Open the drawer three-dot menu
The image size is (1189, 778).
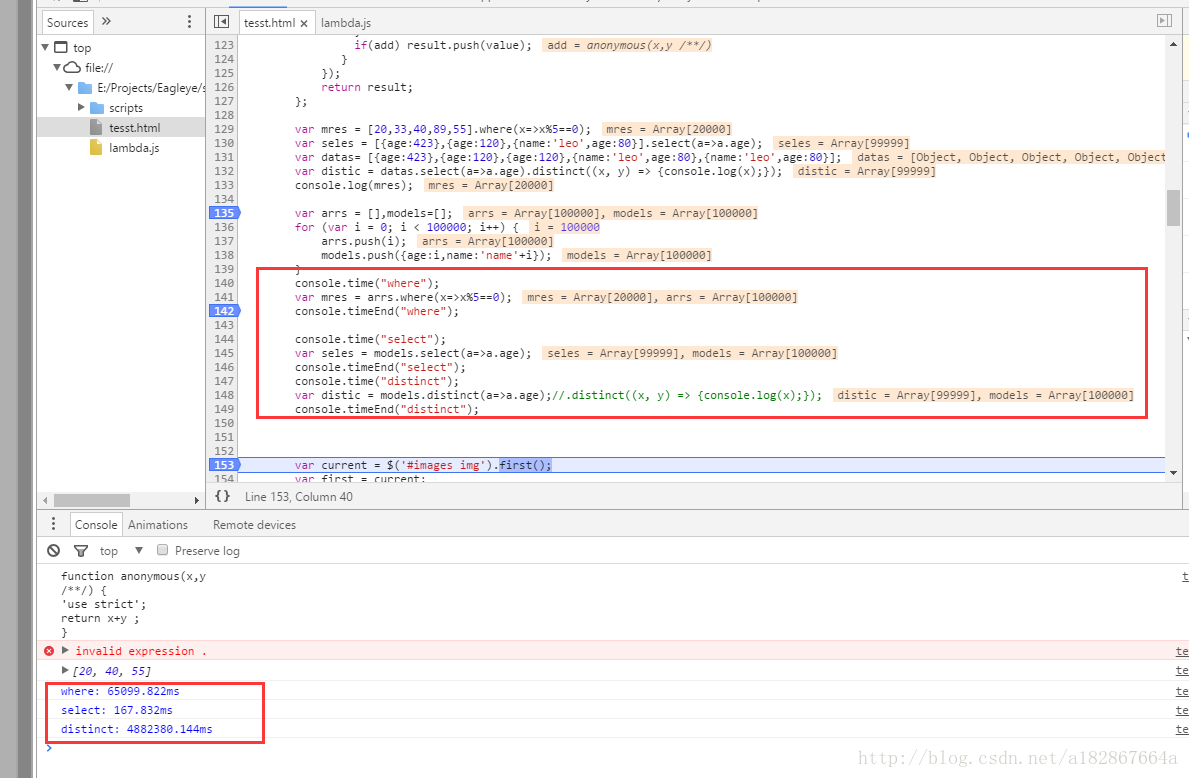tap(53, 524)
